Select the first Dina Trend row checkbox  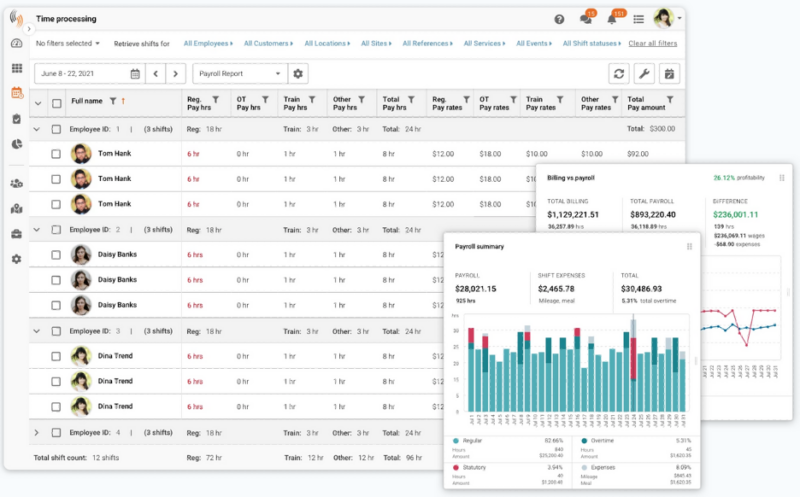[x=57, y=355]
